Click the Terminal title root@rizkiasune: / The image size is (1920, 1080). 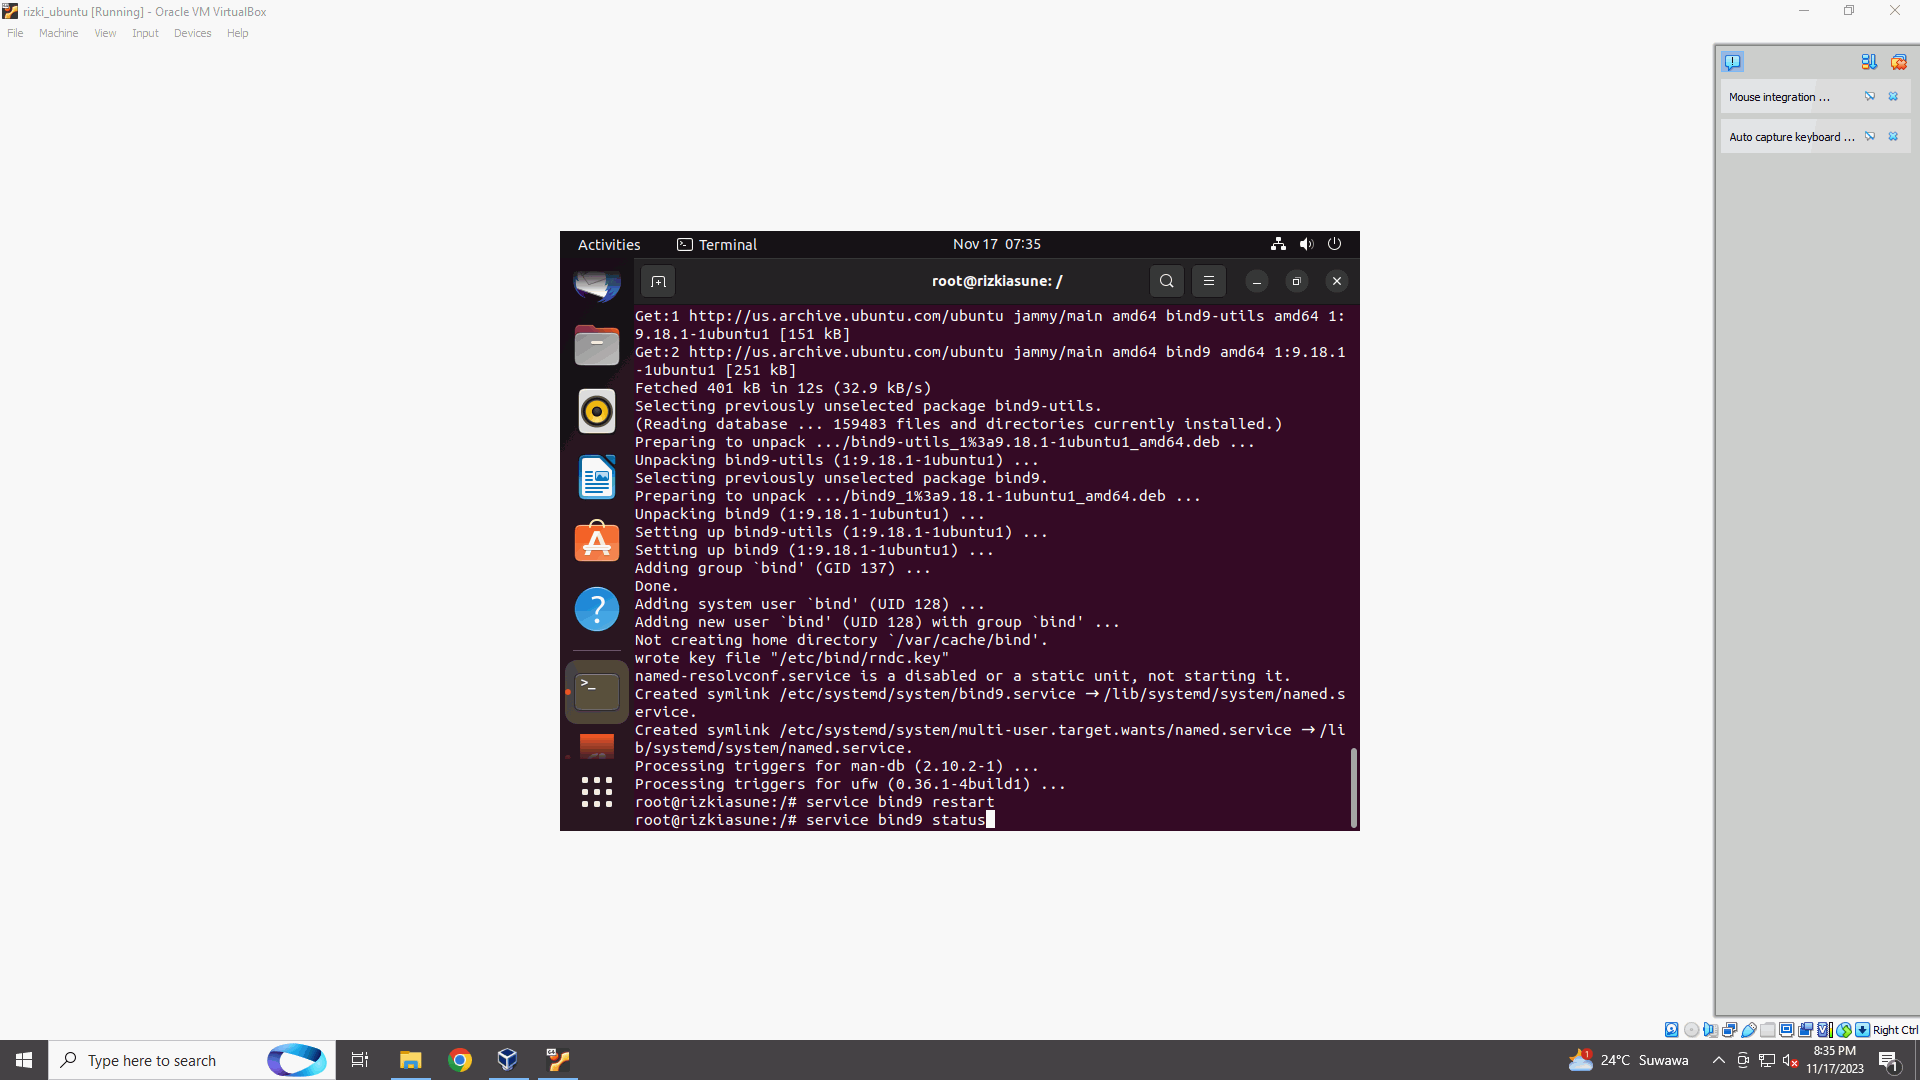tap(997, 281)
